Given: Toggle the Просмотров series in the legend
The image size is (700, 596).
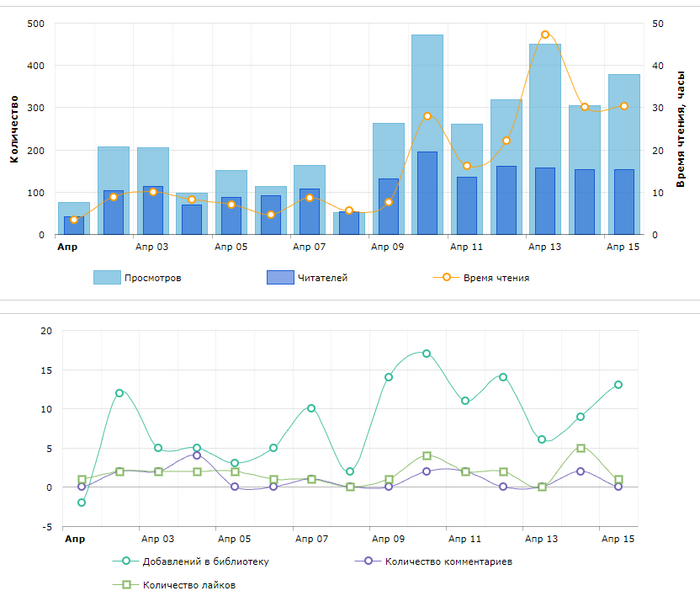Looking at the screenshot, I should click(137, 277).
